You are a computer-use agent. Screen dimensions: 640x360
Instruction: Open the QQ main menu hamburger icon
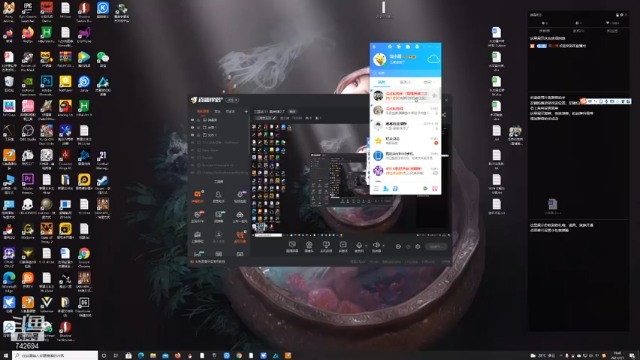click(x=376, y=189)
